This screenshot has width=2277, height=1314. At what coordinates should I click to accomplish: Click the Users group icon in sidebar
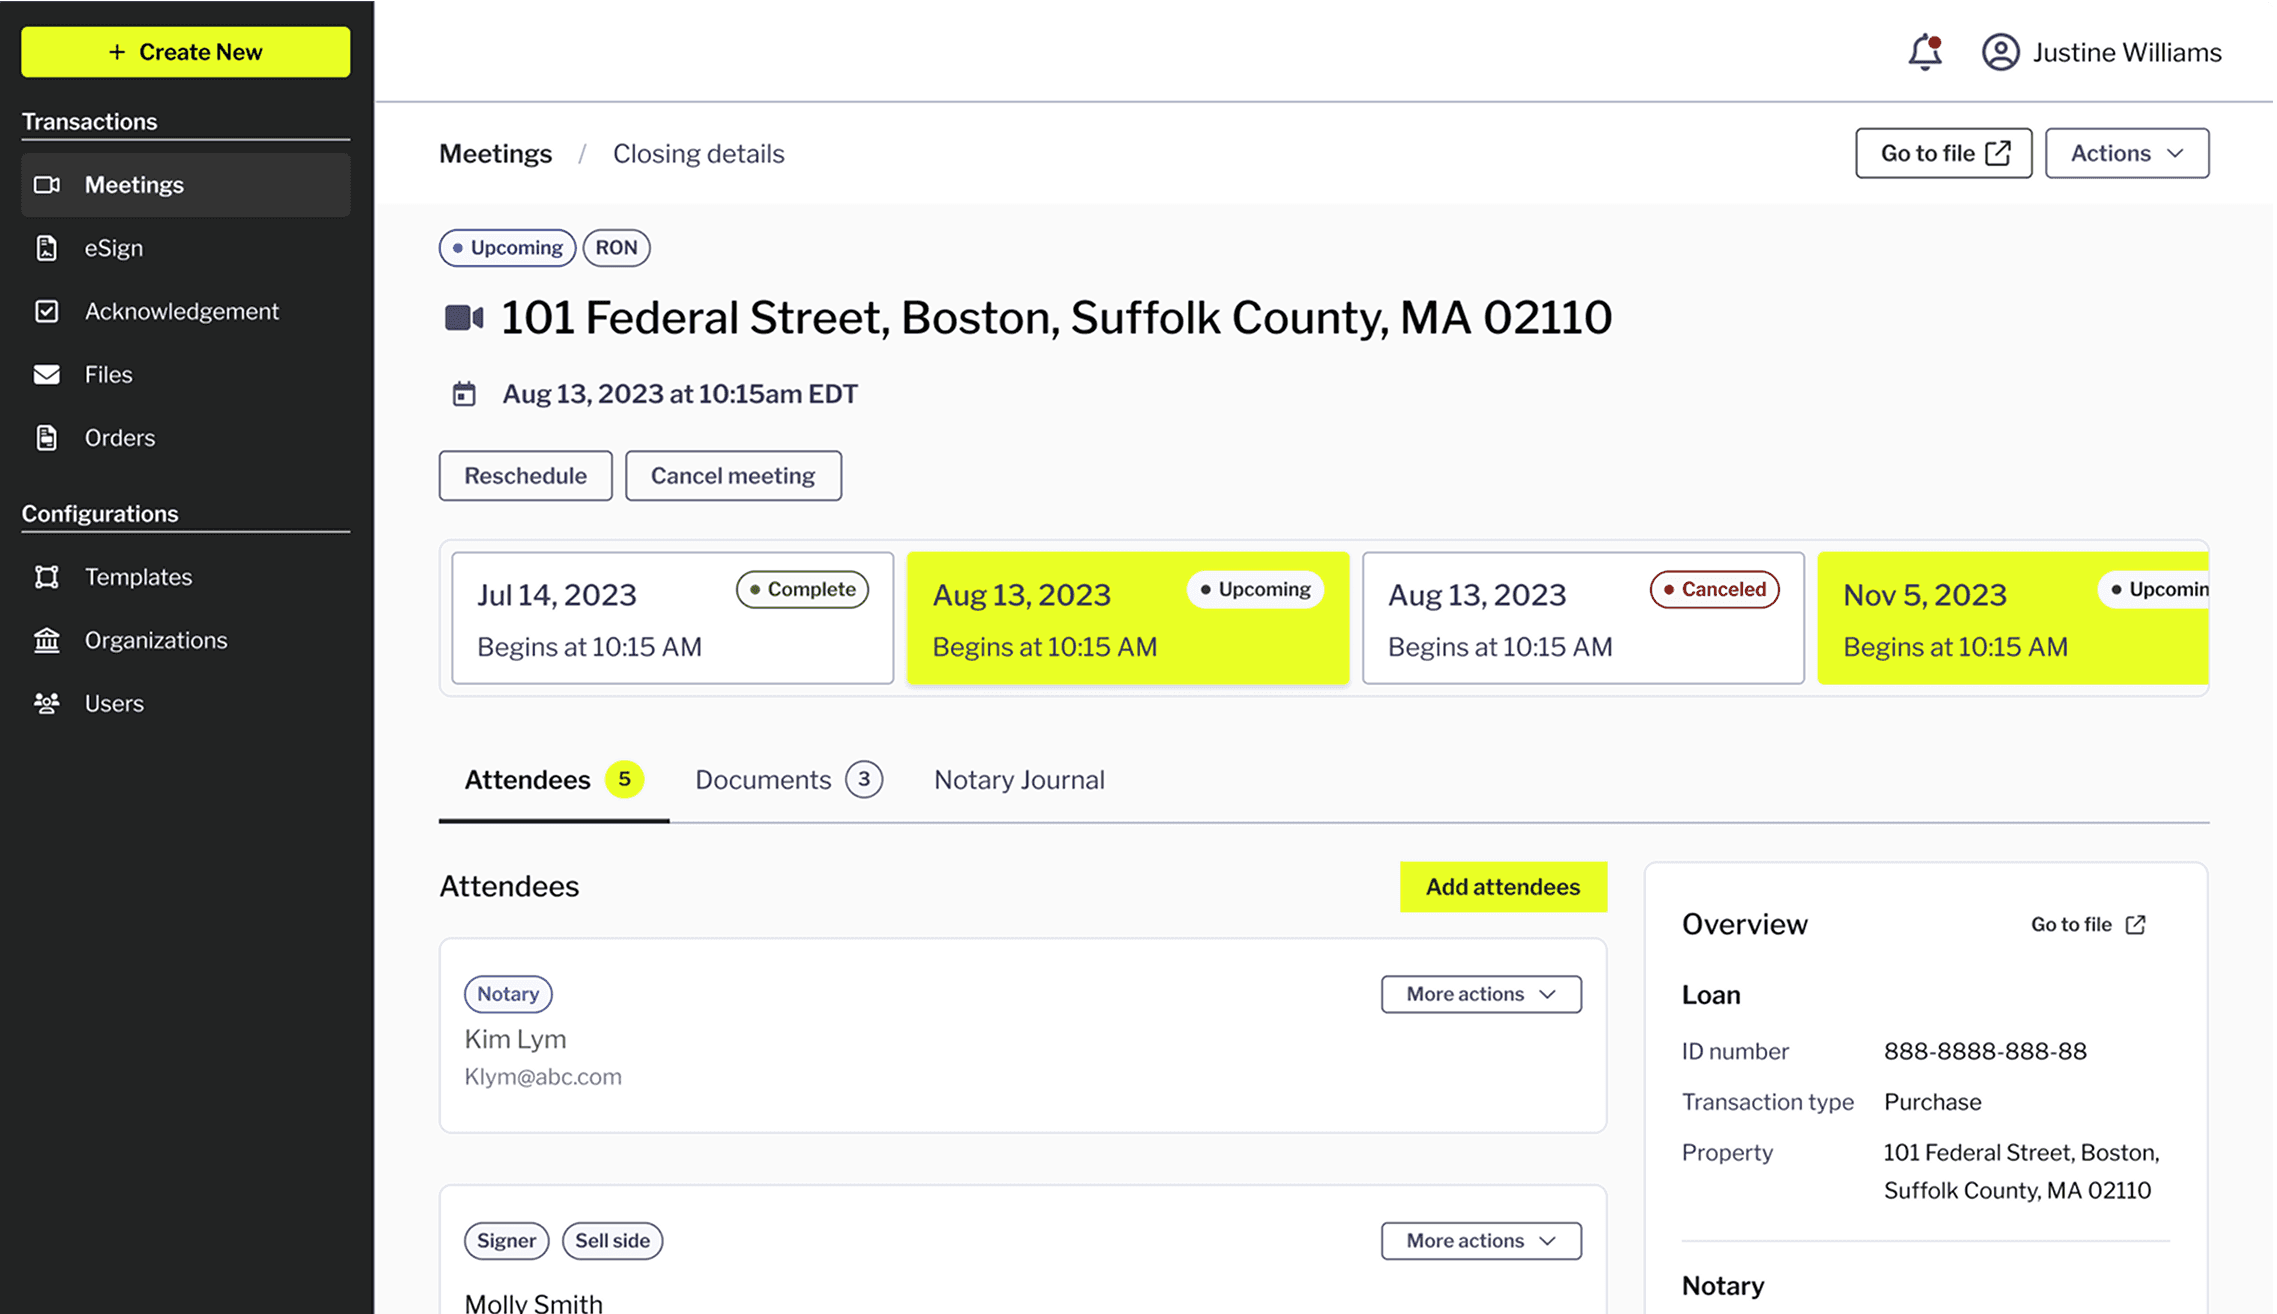point(47,703)
